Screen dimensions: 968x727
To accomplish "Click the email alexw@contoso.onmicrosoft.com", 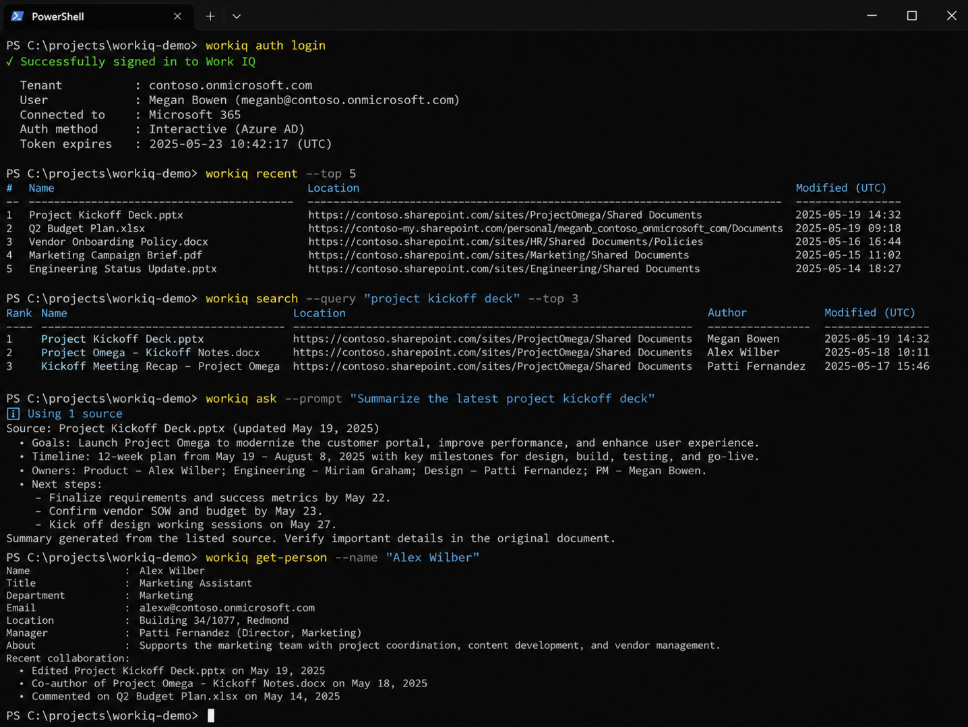I will point(227,608).
